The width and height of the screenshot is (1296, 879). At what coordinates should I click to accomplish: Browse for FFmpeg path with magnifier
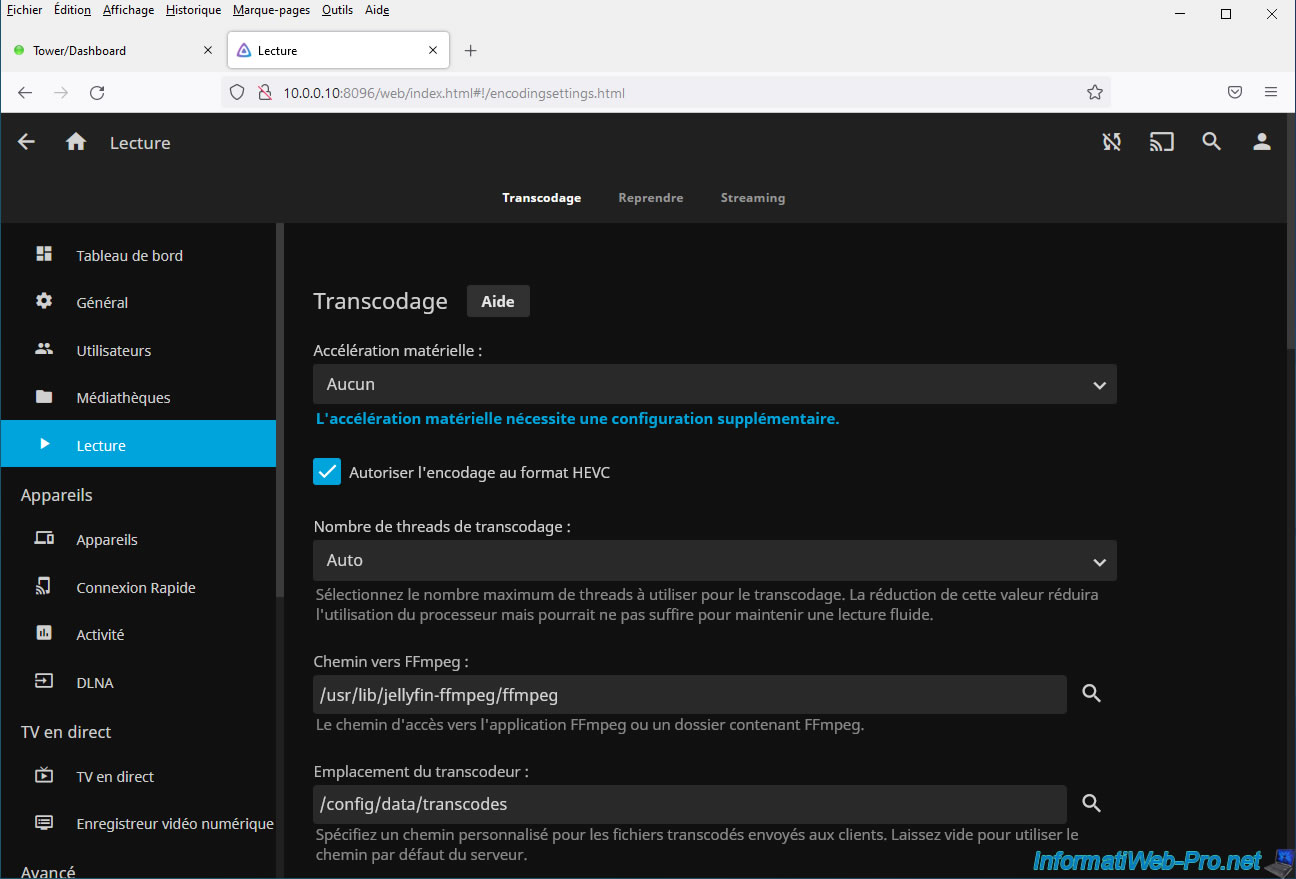1091,693
